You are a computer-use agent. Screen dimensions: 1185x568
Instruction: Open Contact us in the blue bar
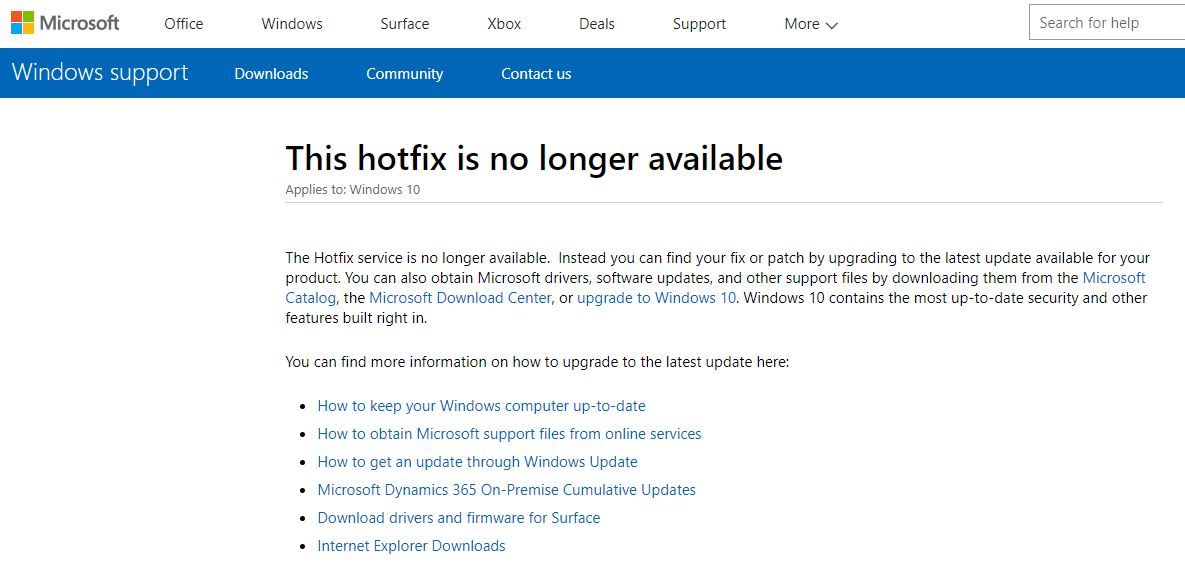click(x=536, y=74)
